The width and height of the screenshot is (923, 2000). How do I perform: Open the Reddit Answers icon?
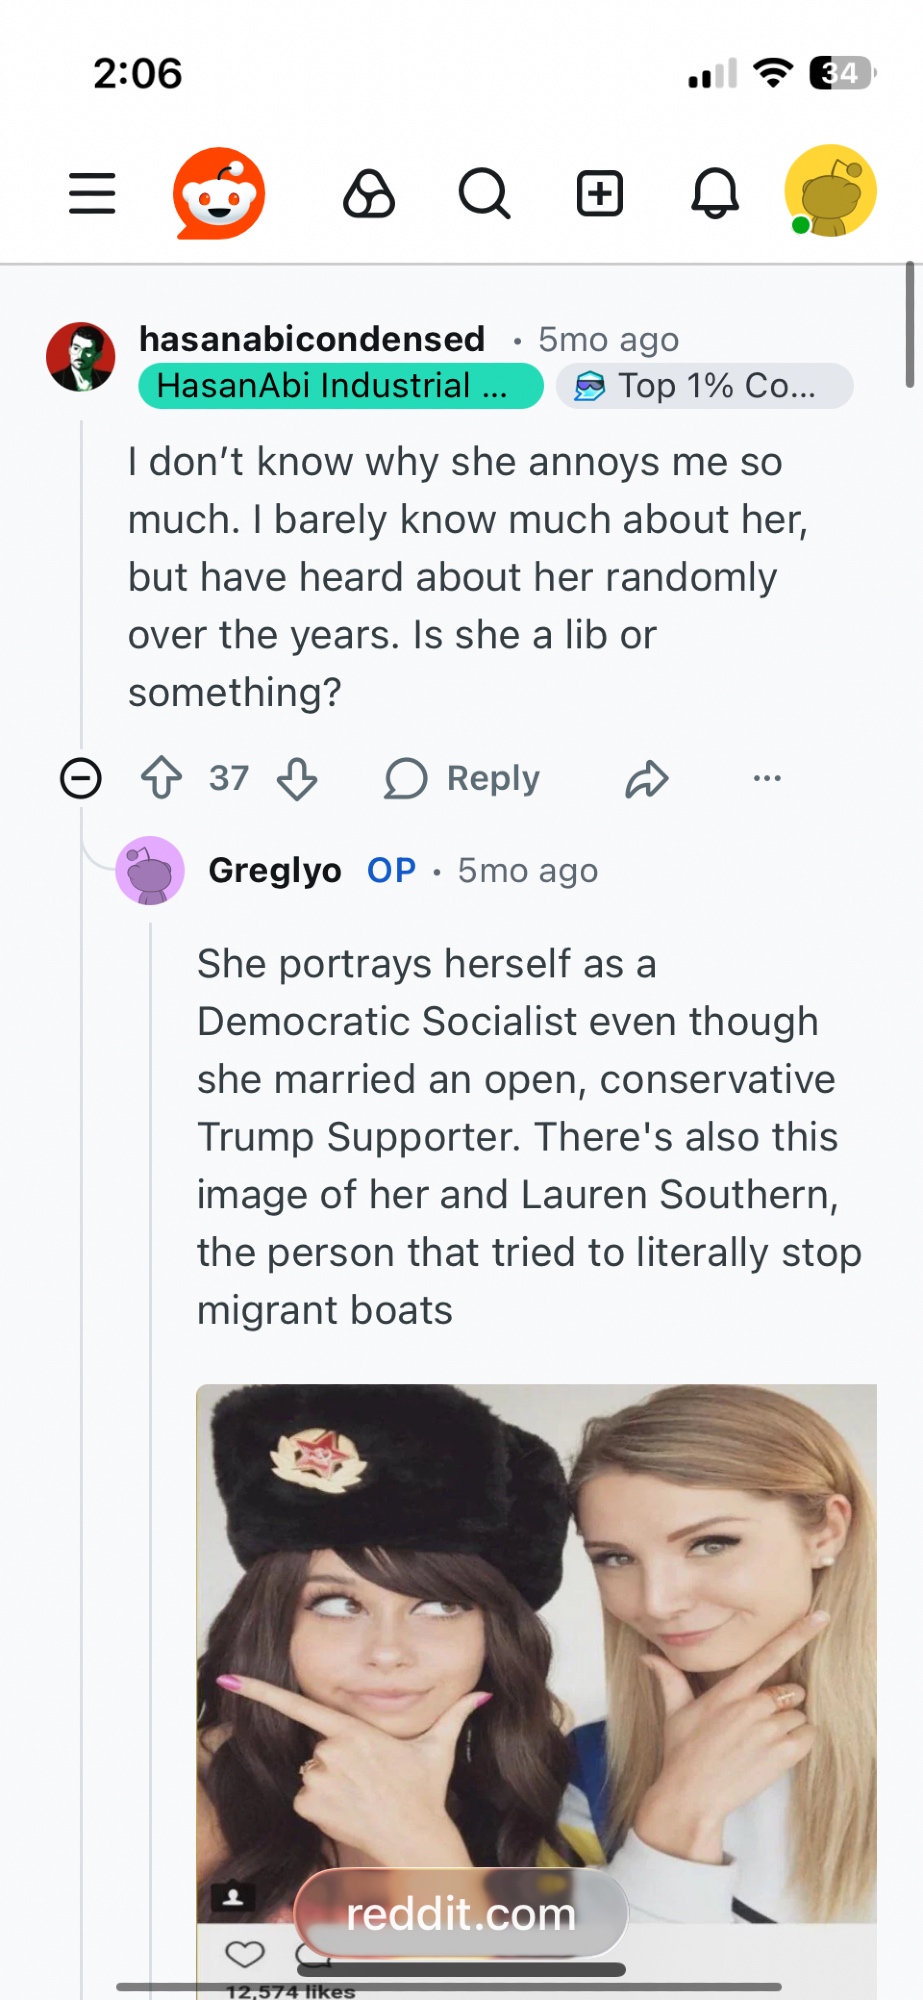tap(369, 193)
